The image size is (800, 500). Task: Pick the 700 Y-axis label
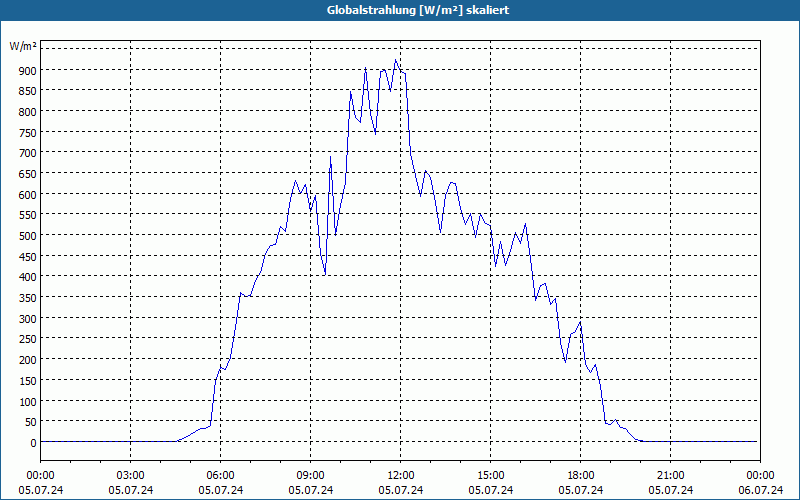pyautogui.click(x=29, y=154)
